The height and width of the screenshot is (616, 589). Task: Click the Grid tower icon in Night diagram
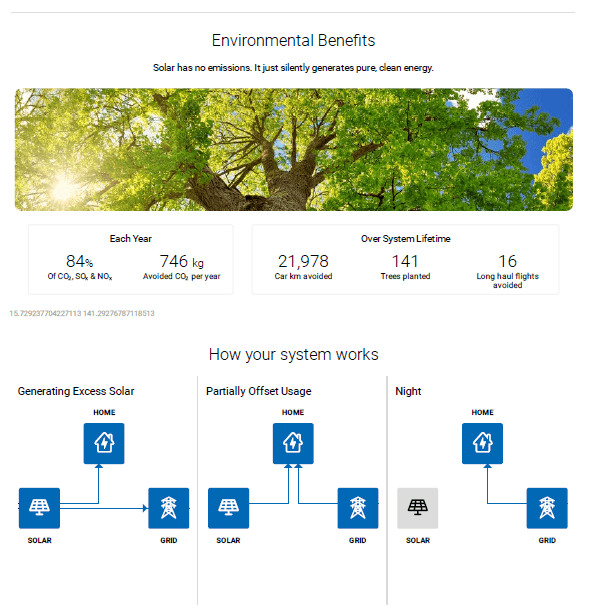point(547,508)
